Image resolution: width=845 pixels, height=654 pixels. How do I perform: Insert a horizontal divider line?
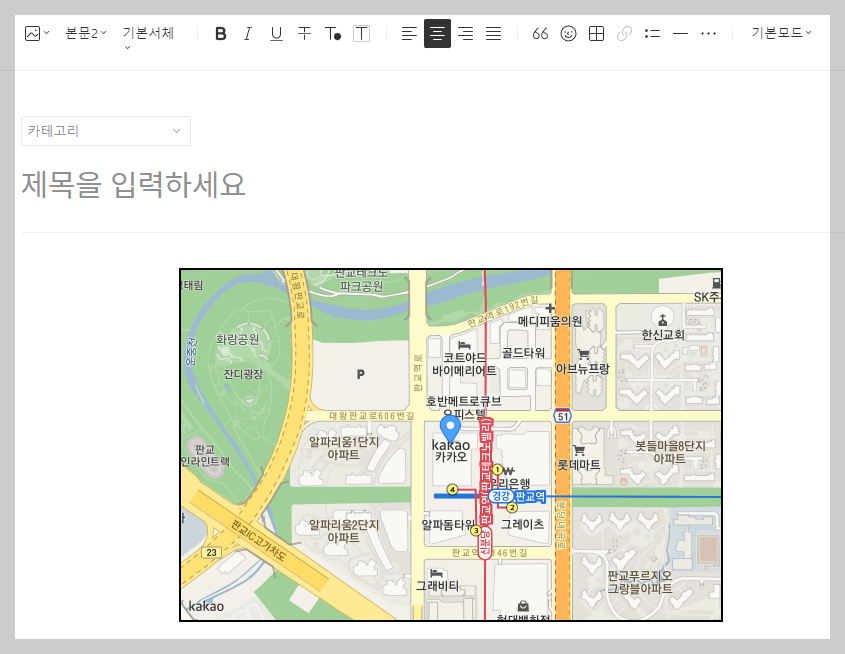pyautogui.click(x=681, y=34)
